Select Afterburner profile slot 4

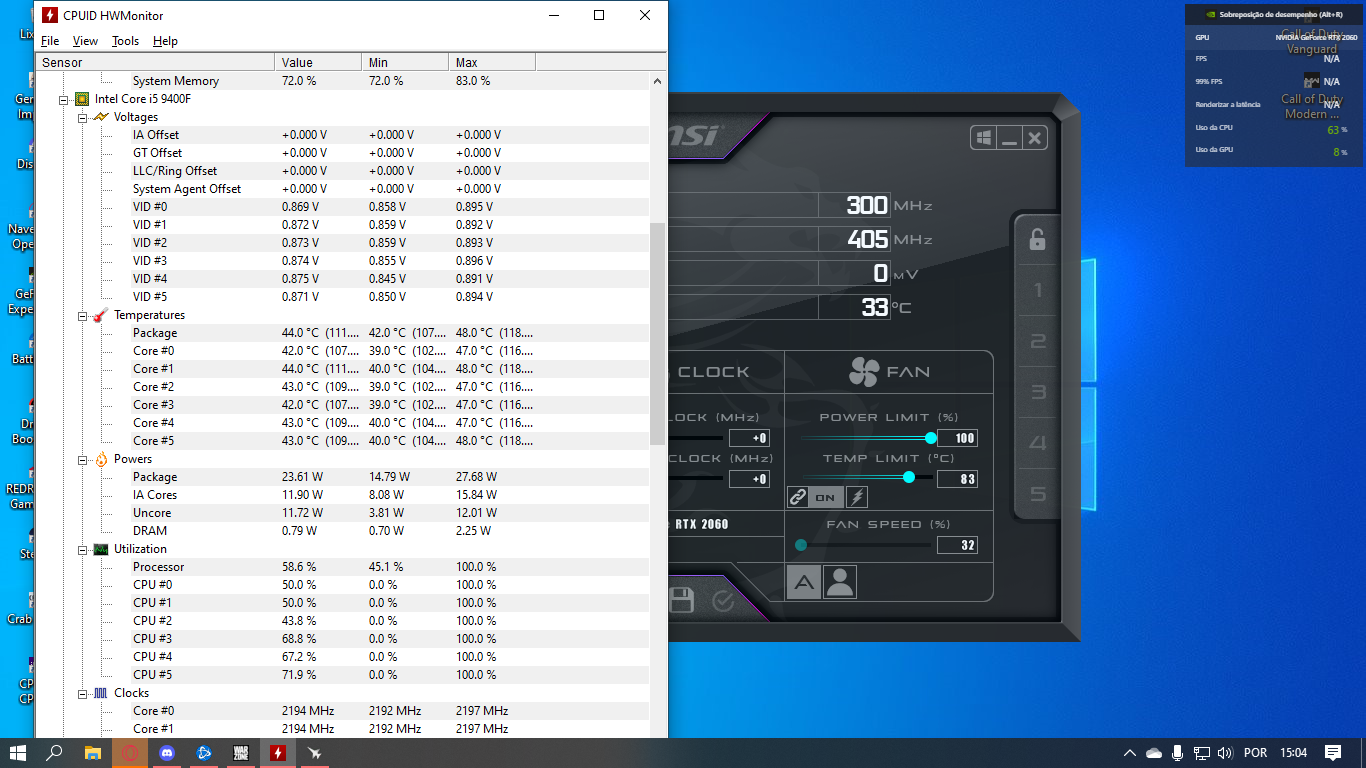(x=1038, y=443)
